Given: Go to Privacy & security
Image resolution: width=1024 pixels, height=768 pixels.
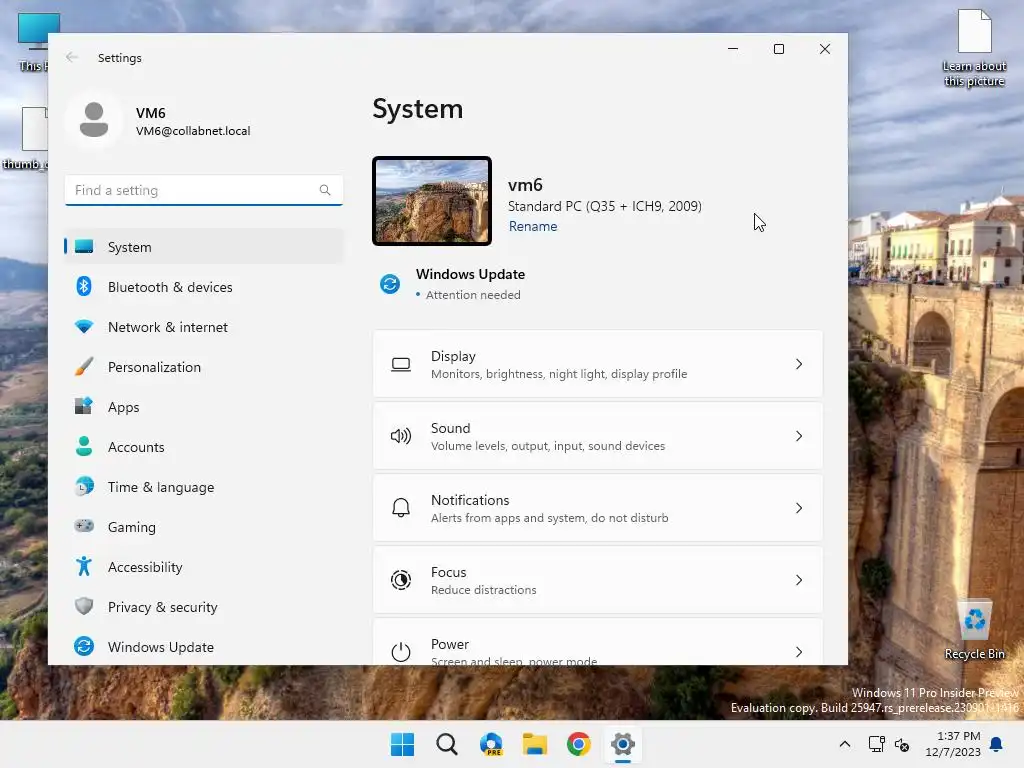Looking at the screenshot, I should coord(204,607).
